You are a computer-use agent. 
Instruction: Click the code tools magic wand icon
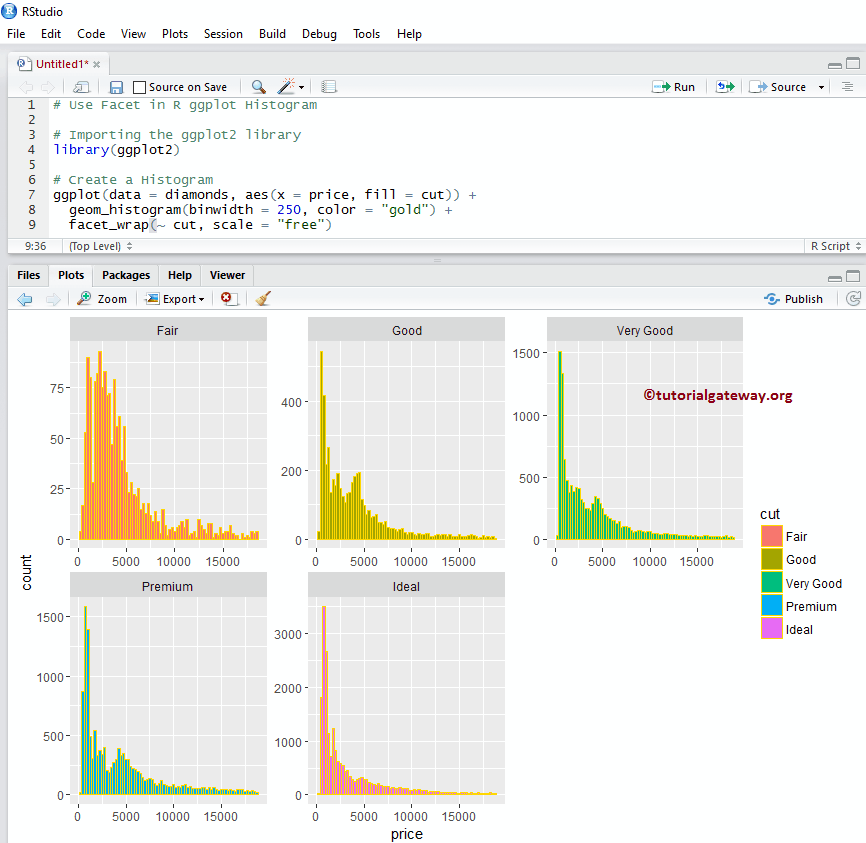click(x=285, y=86)
